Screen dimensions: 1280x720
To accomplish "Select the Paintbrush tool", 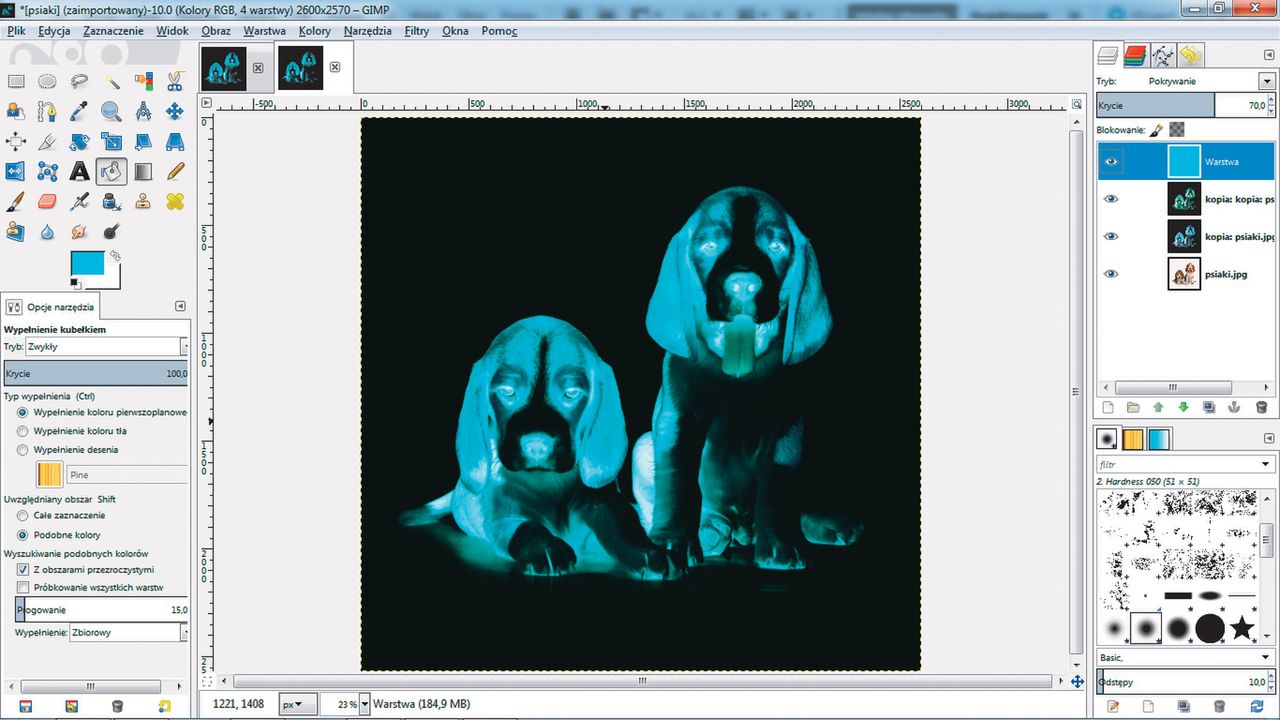I will tap(16, 202).
